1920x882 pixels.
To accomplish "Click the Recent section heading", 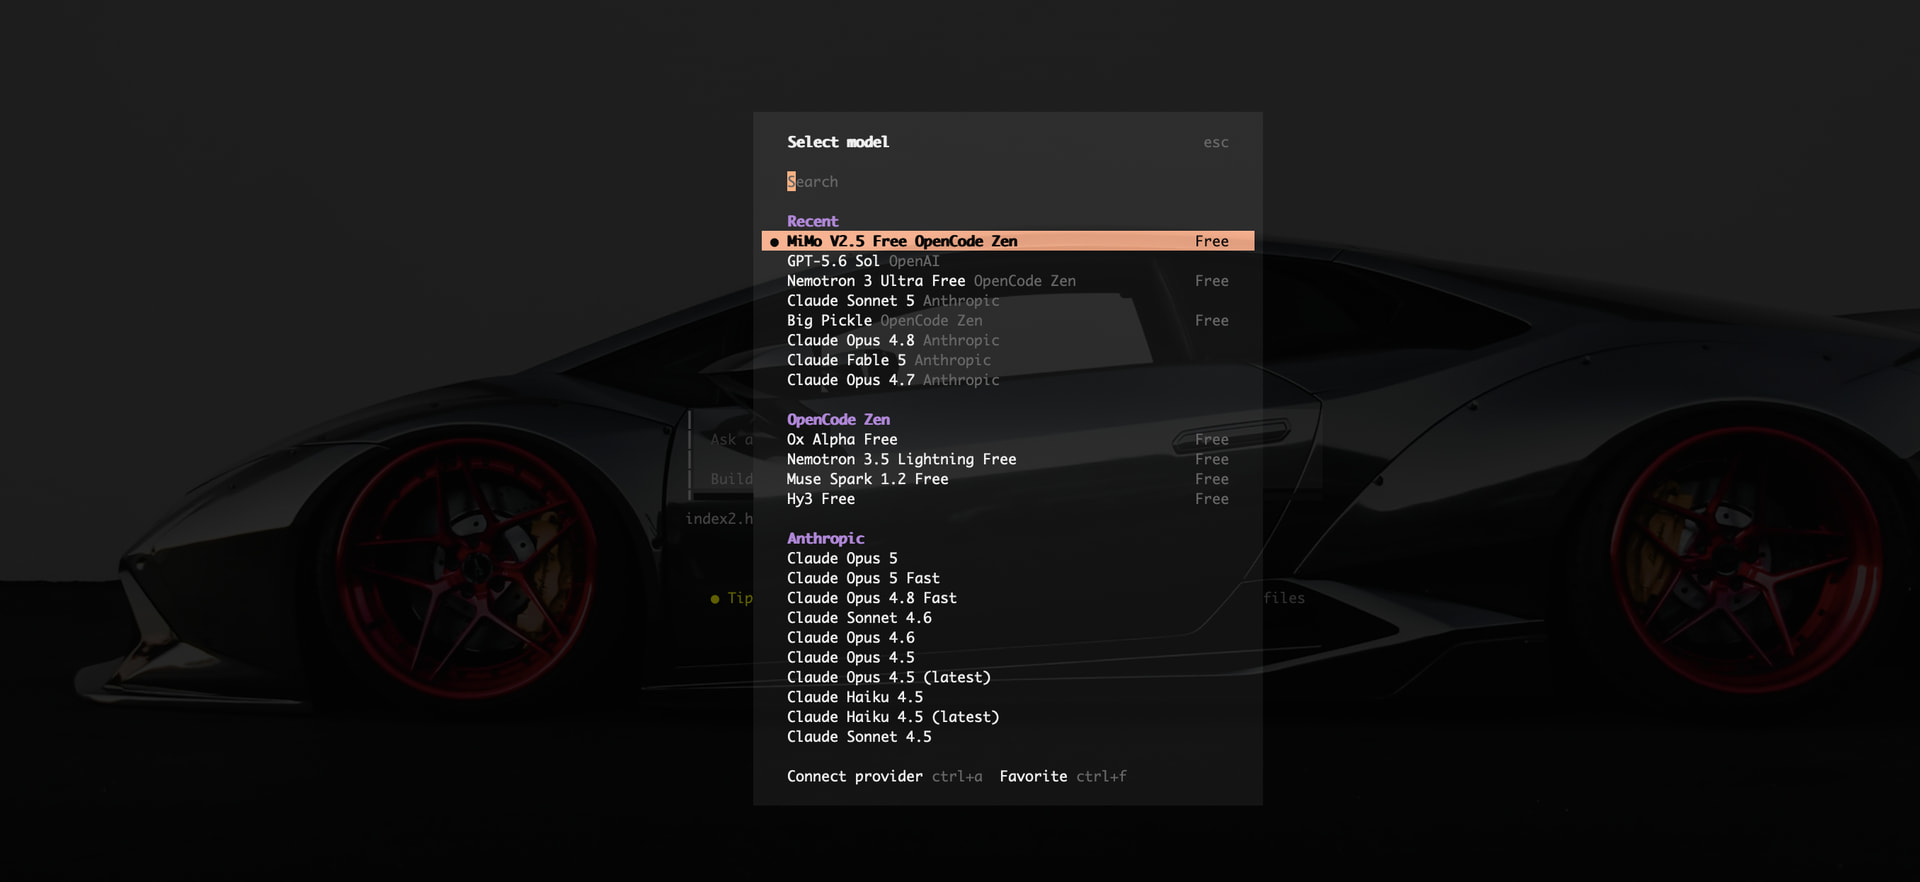I will tap(812, 221).
